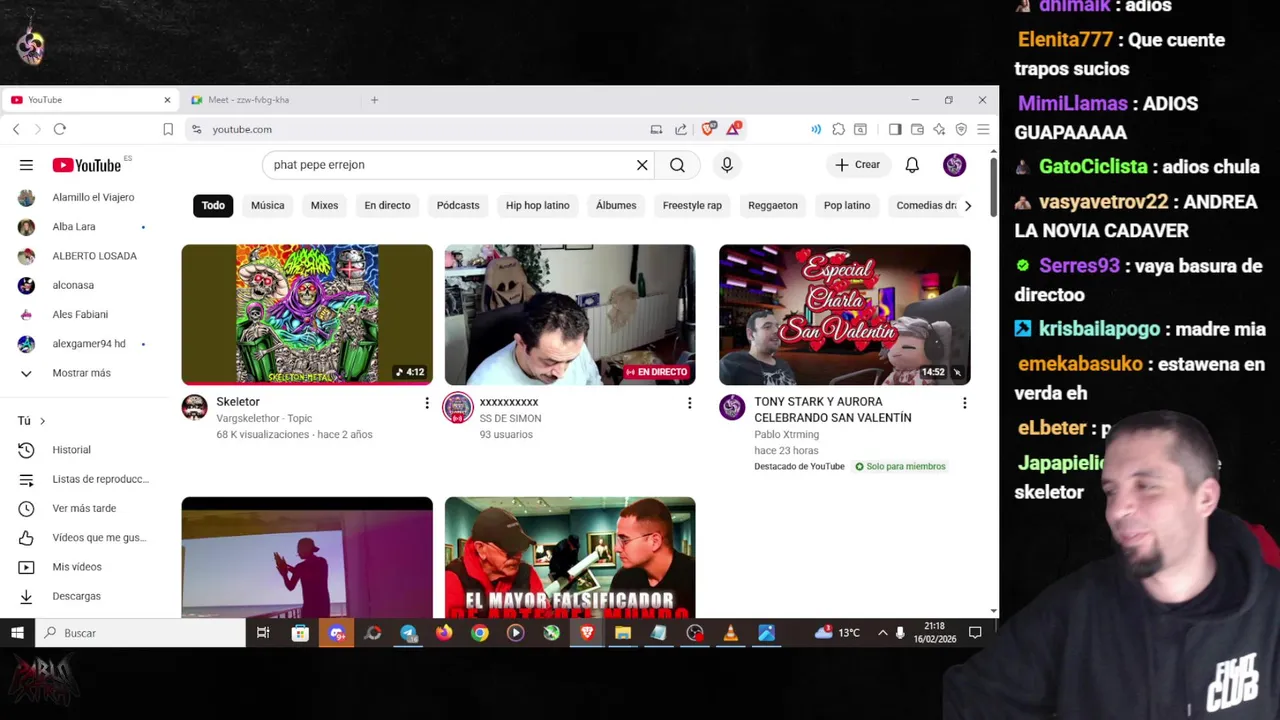Viewport: 1280px width, 720px height.
Task: Open Ver más tarde in the sidebar
Action: tap(84, 508)
